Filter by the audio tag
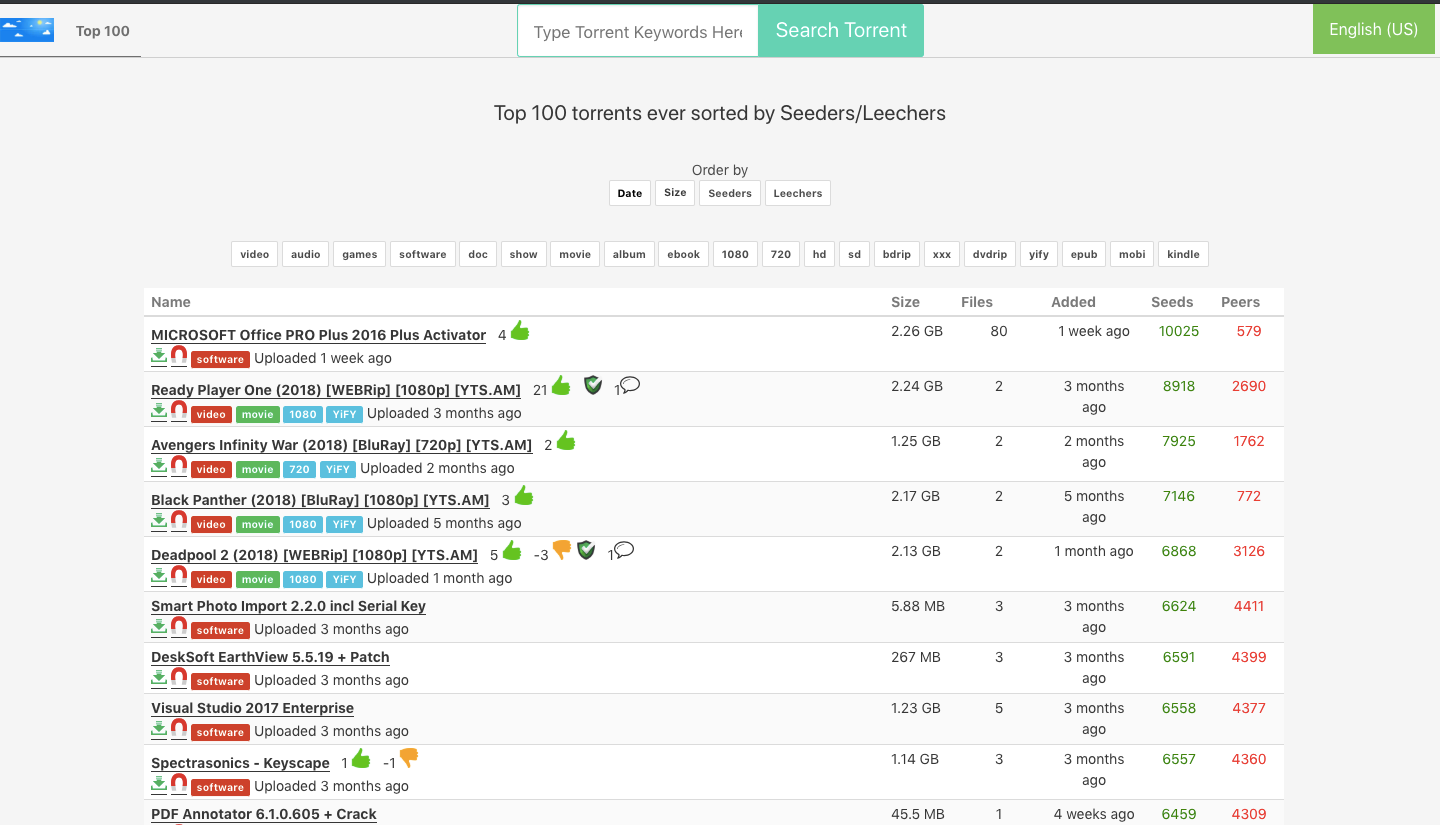 pos(306,254)
